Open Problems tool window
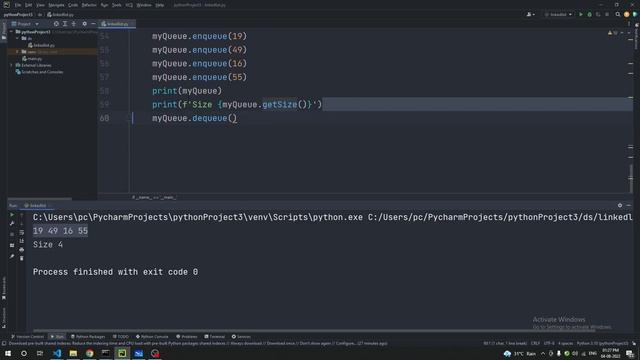640x360 pixels. 187,337
